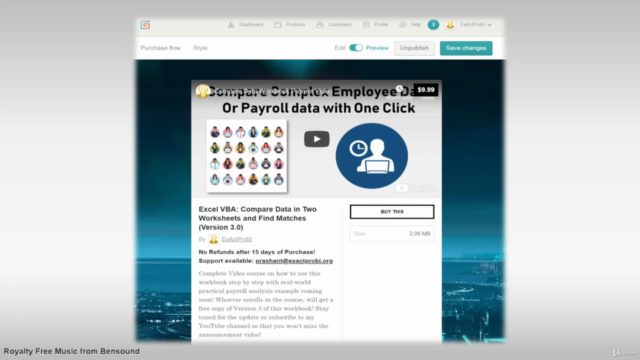Click the Profile page icon

click(366, 25)
